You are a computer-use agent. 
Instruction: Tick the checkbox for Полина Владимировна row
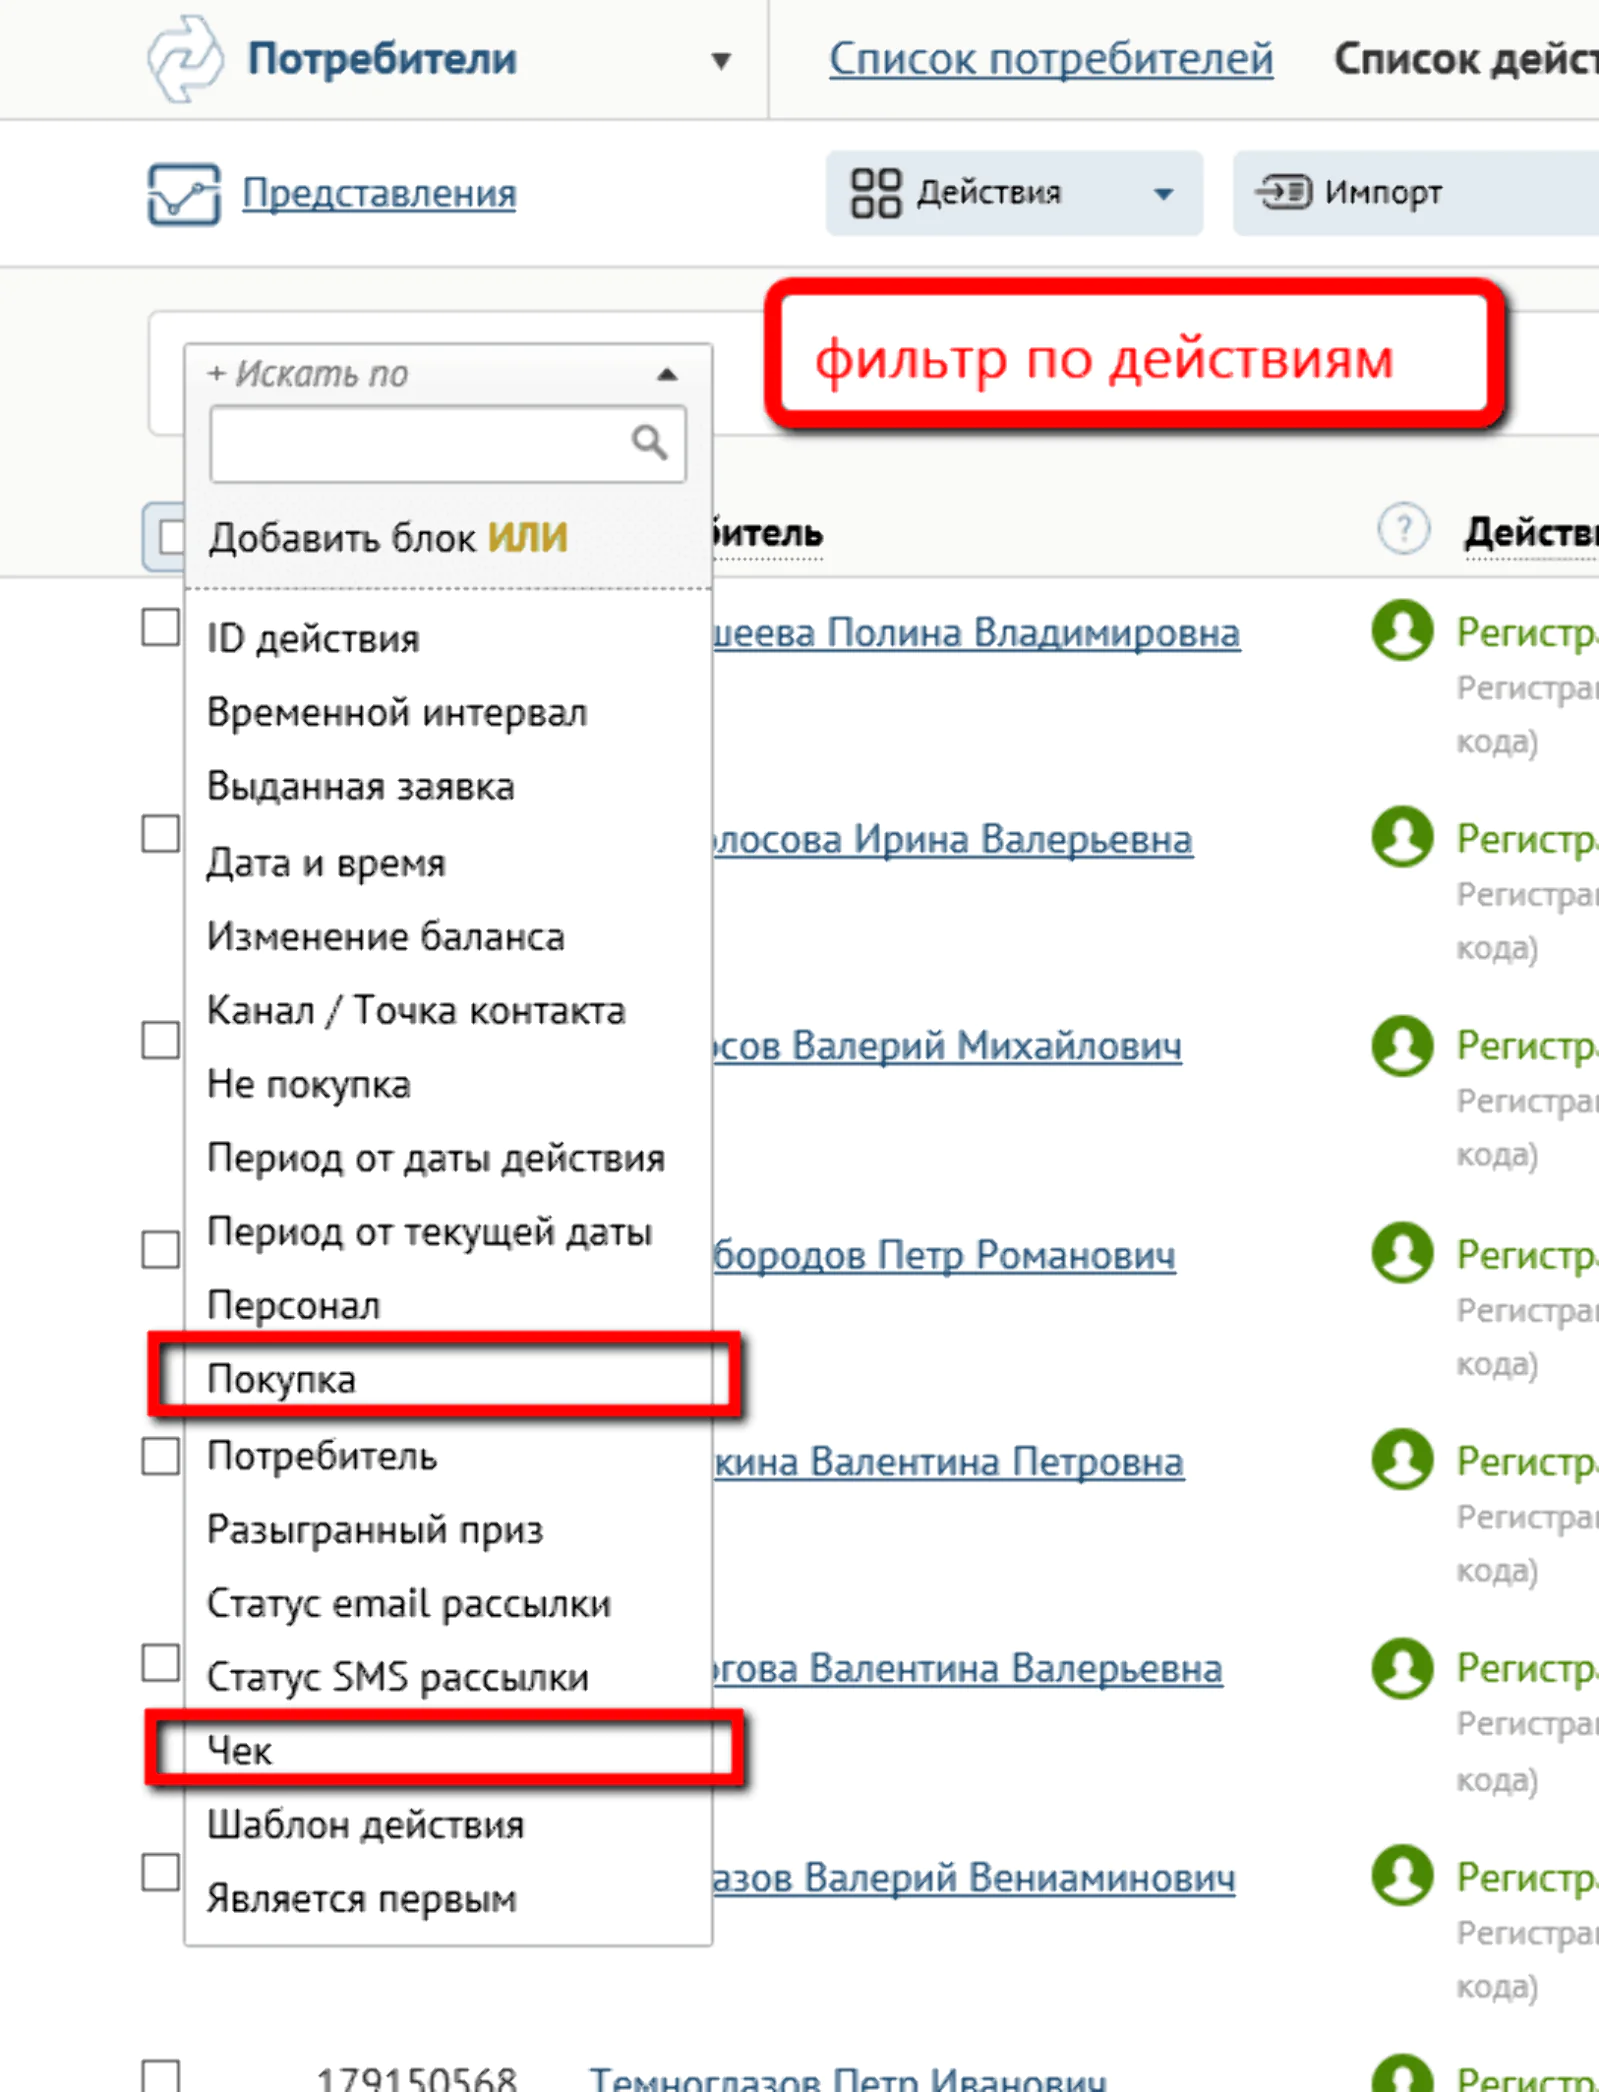click(x=160, y=628)
